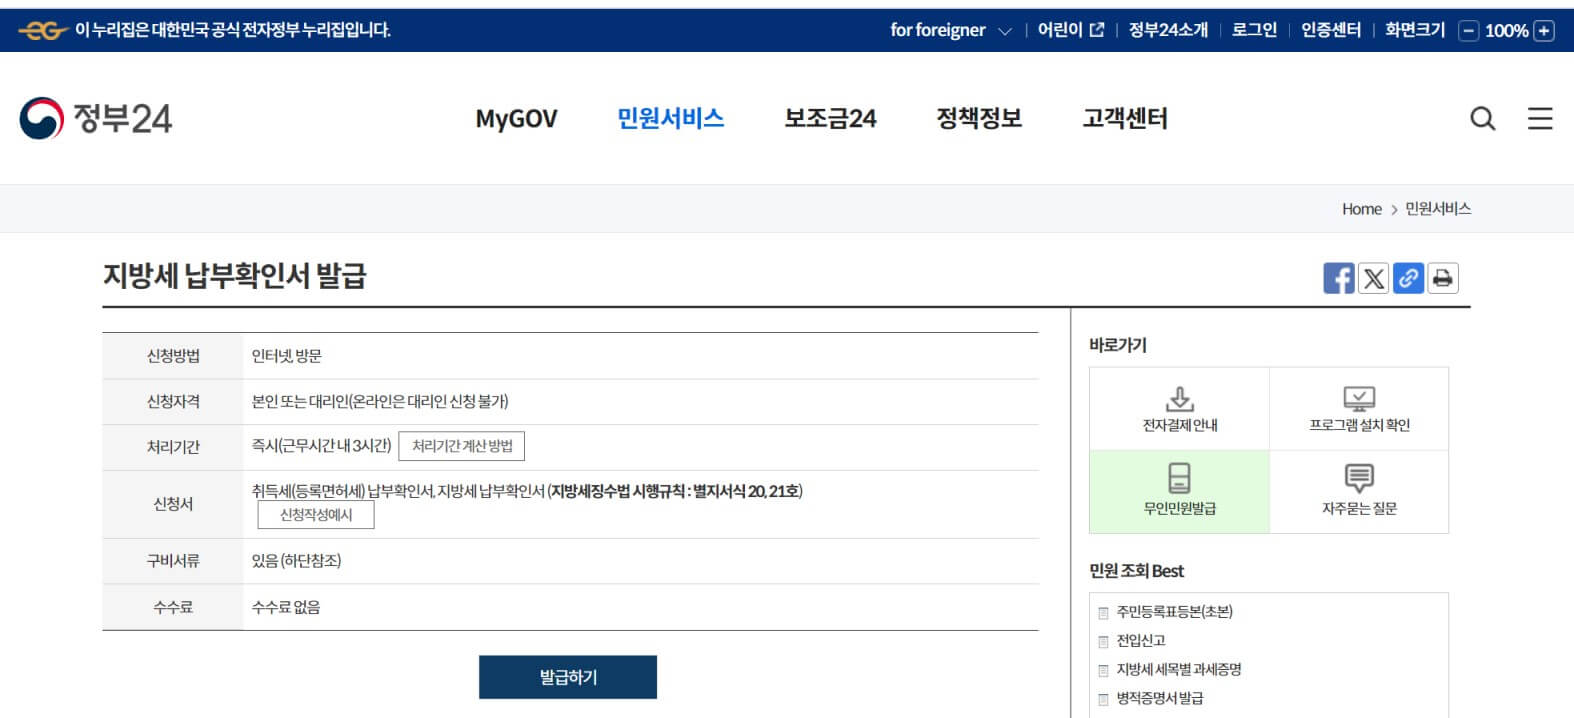1574x718 pixels.
Task: Click 신청작성예시 button
Action: (x=316, y=515)
